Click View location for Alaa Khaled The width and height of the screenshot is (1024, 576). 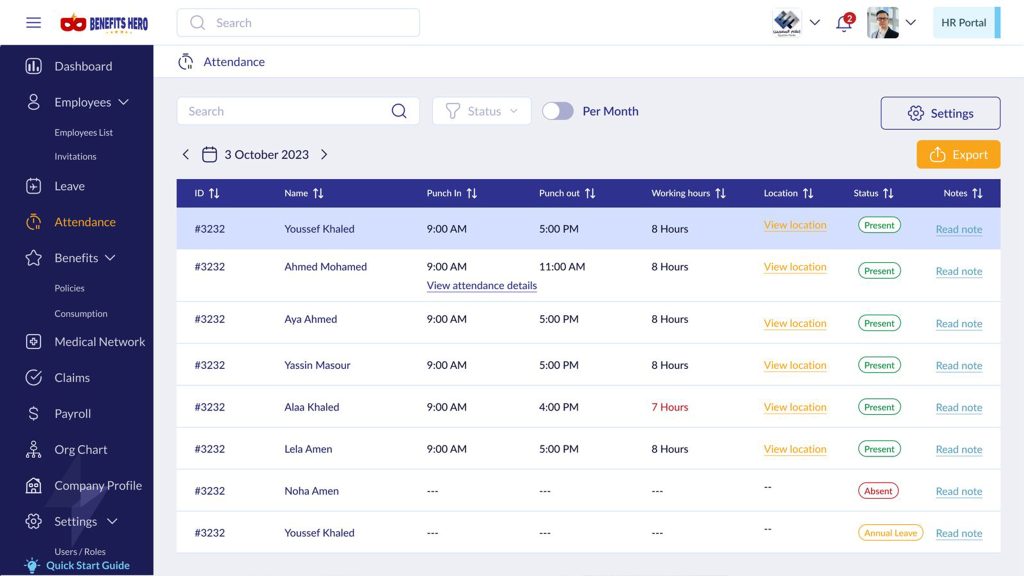(795, 407)
